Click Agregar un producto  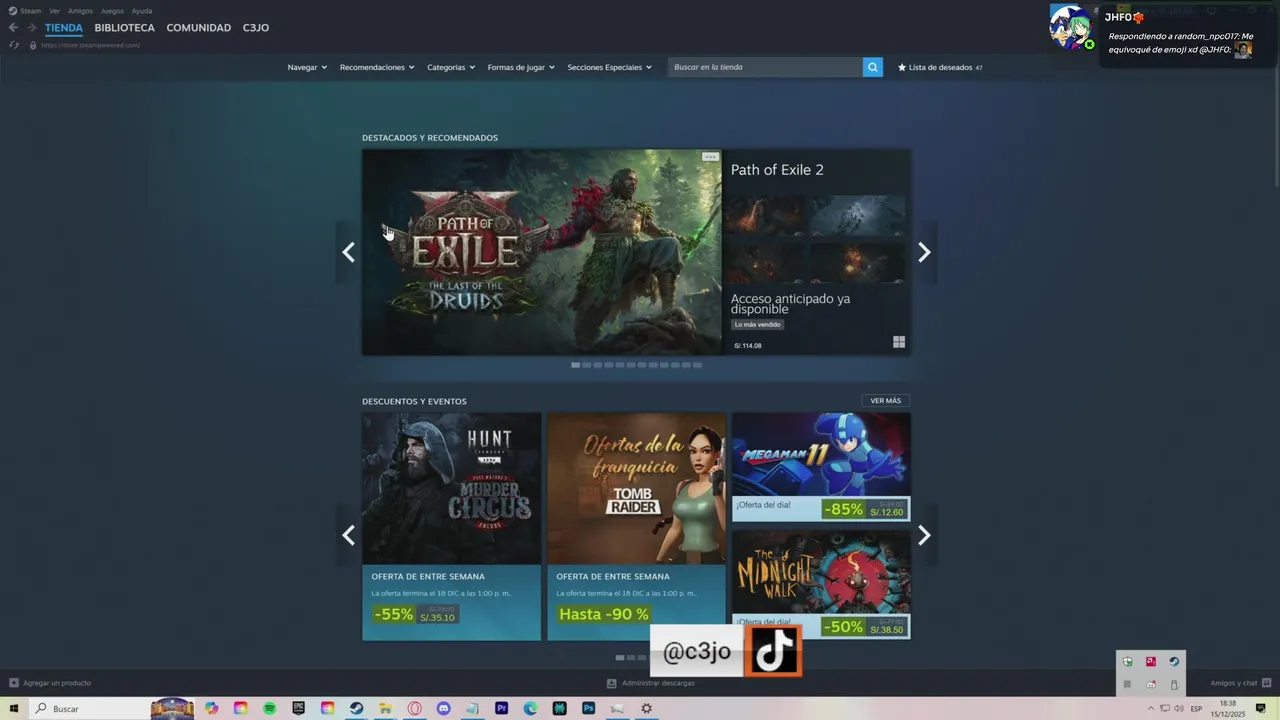(x=50, y=683)
